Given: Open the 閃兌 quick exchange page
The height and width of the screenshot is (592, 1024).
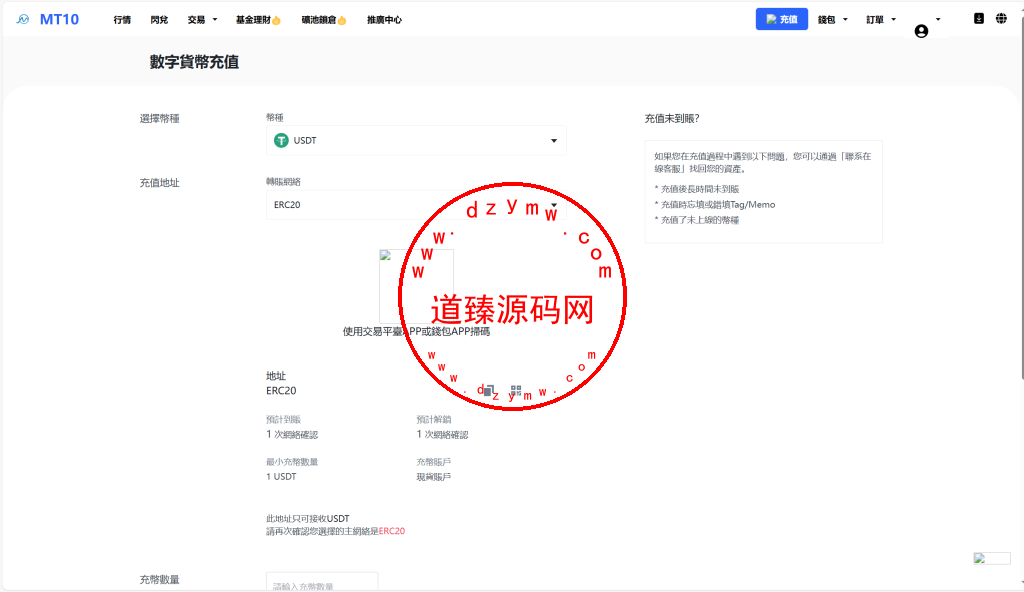Looking at the screenshot, I should [x=159, y=20].
